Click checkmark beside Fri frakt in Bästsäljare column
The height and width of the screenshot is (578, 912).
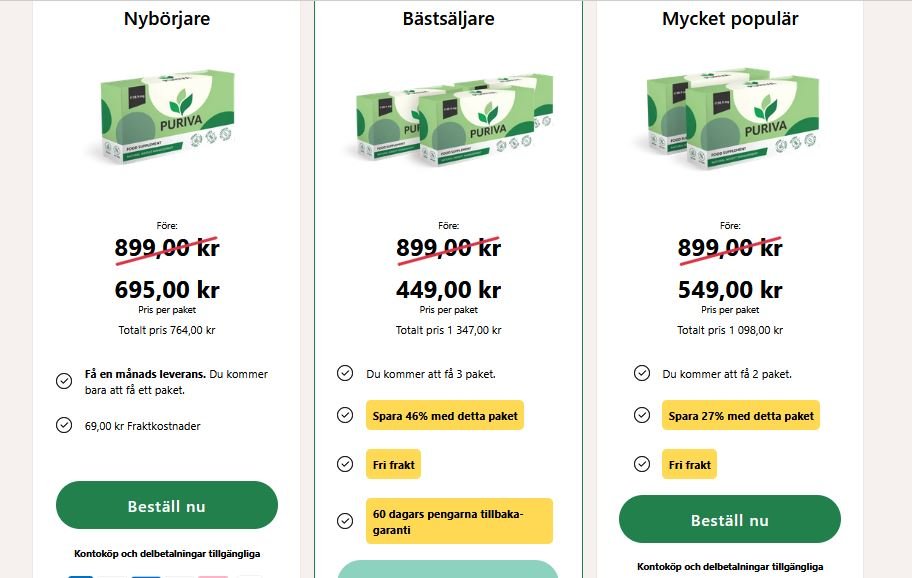(345, 464)
